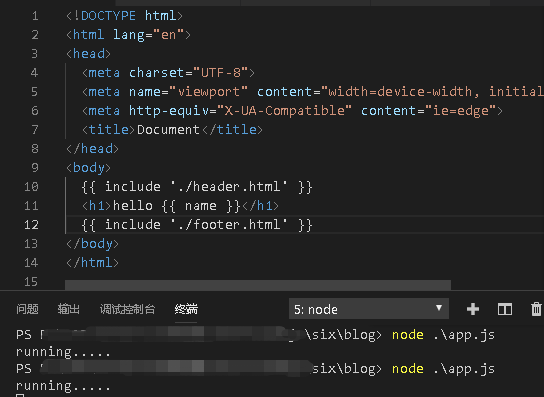Click the closing '</html>' tag
544x397 pixels.
click(92, 263)
